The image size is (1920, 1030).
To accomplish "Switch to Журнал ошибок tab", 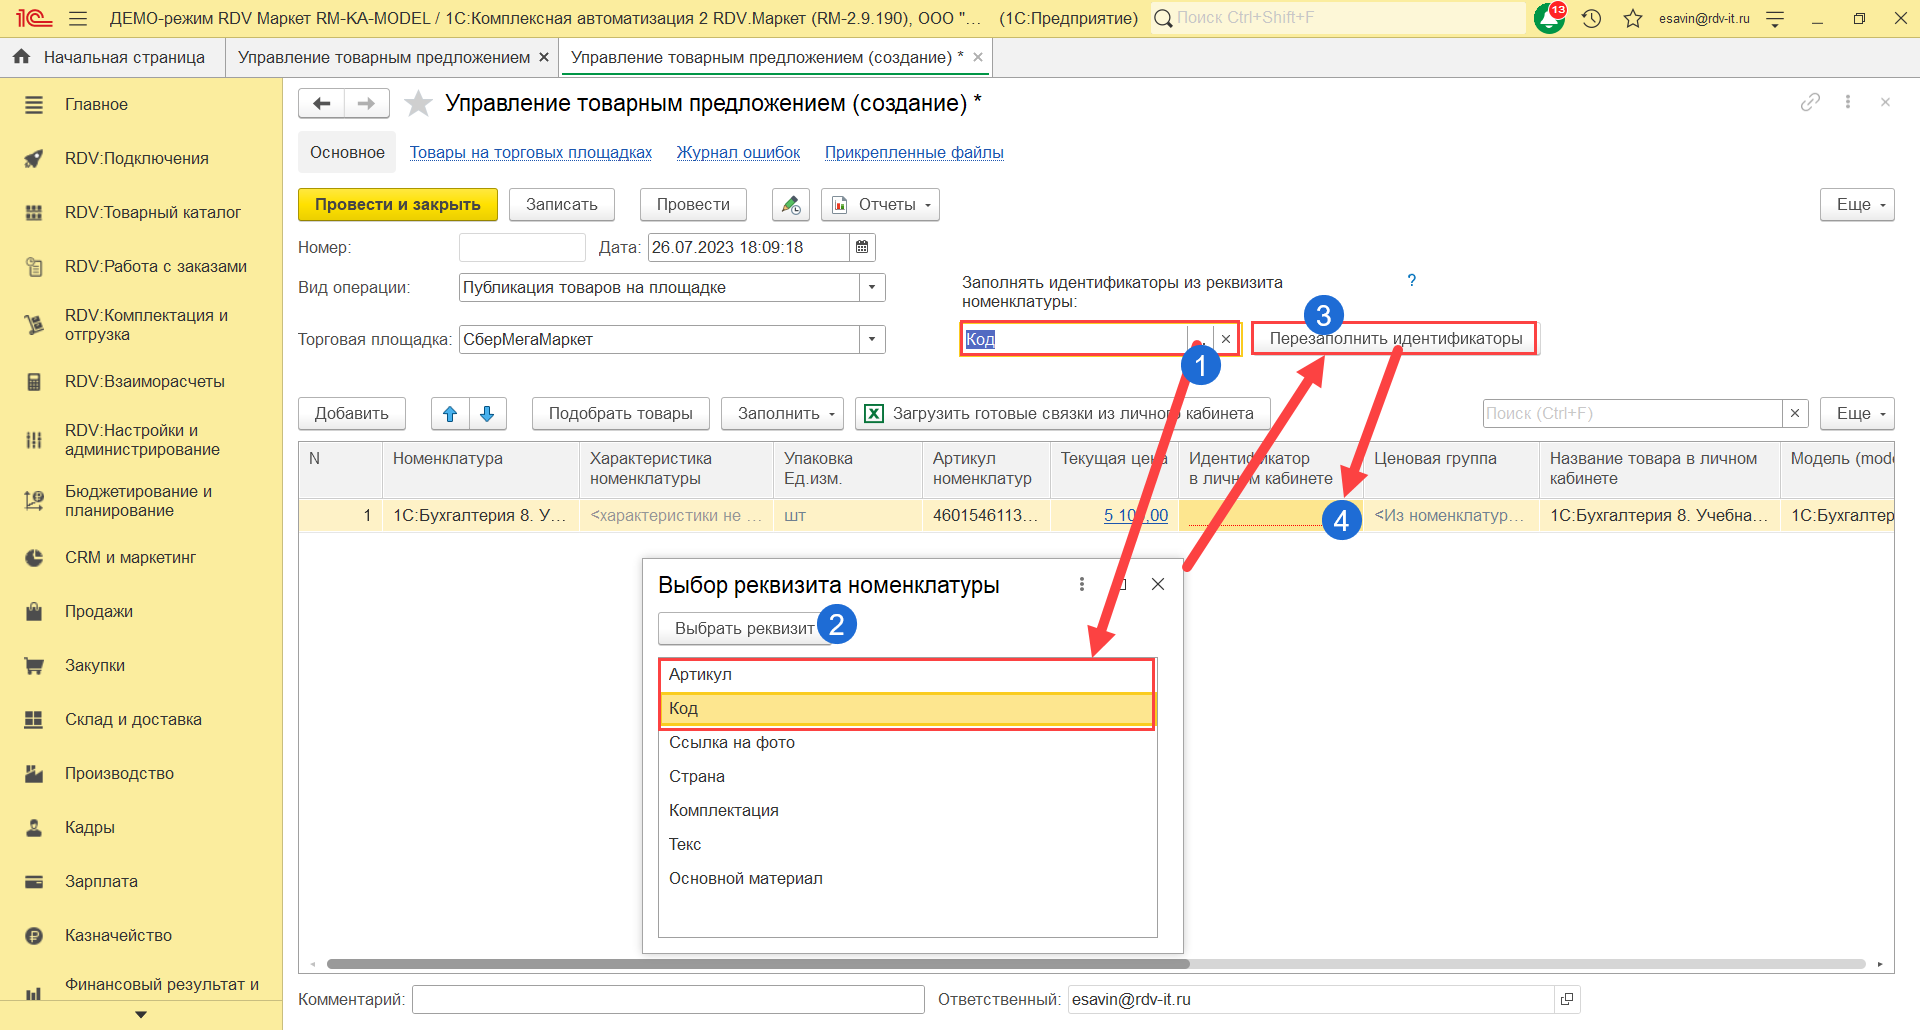I will 738,152.
